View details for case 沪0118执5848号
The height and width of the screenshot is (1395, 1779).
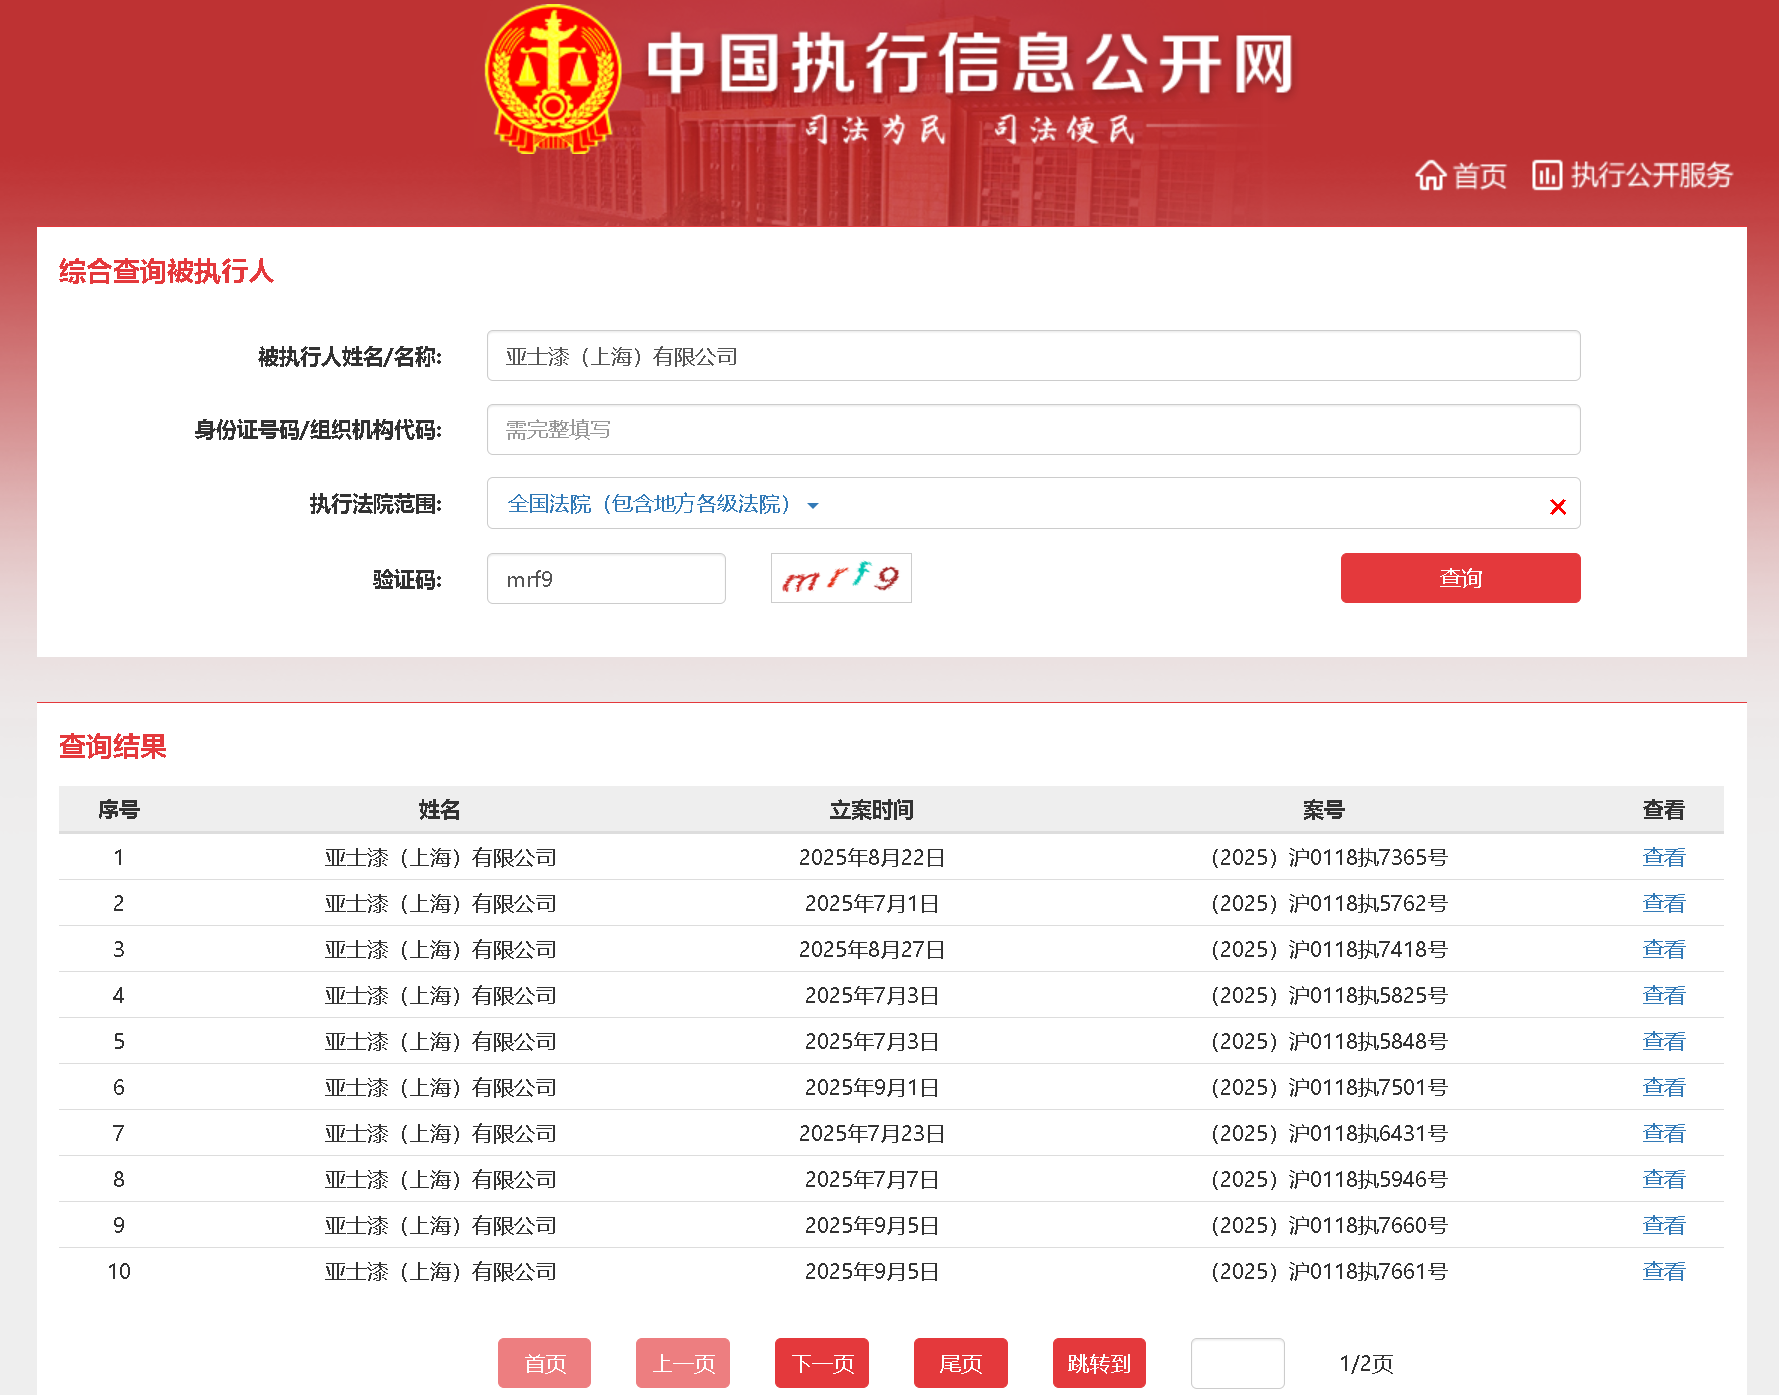tap(1663, 1041)
